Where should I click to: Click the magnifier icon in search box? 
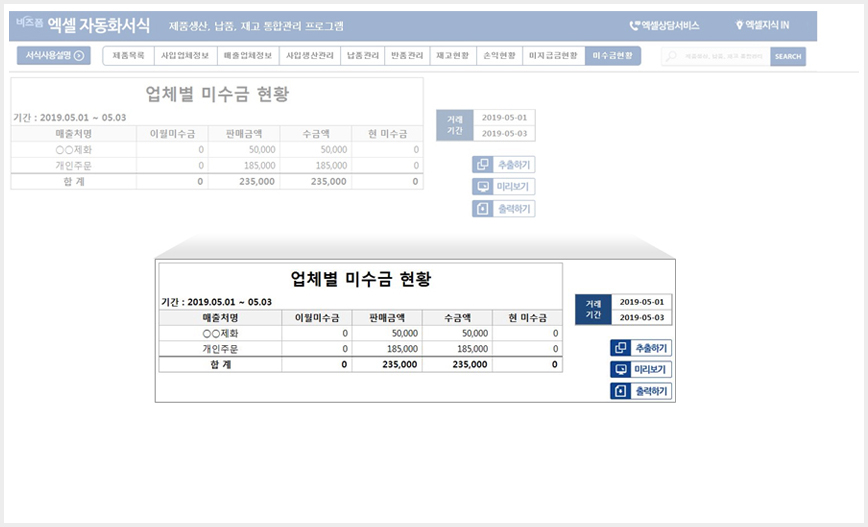(x=671, y=56)
